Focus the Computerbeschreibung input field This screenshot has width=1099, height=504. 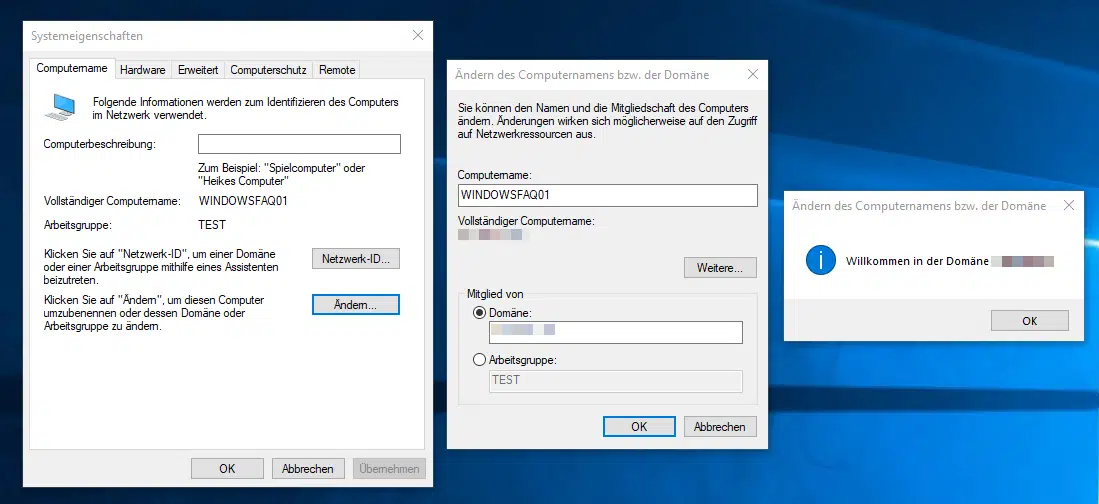click(299, 144)
